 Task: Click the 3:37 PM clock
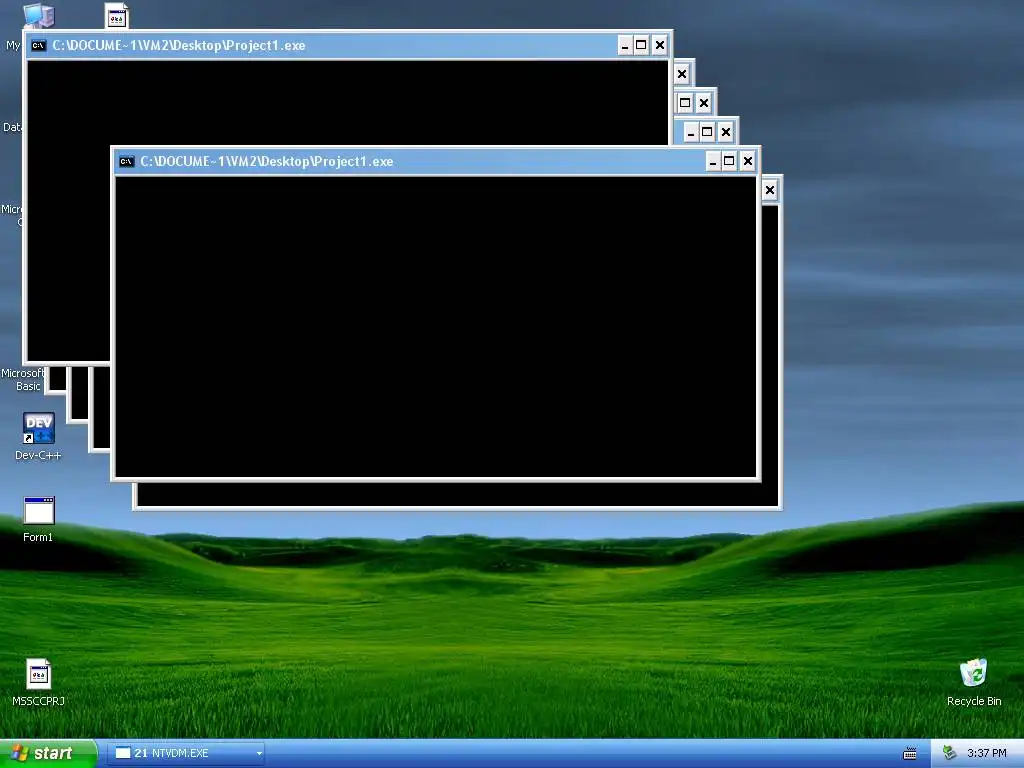click(986, 753)
